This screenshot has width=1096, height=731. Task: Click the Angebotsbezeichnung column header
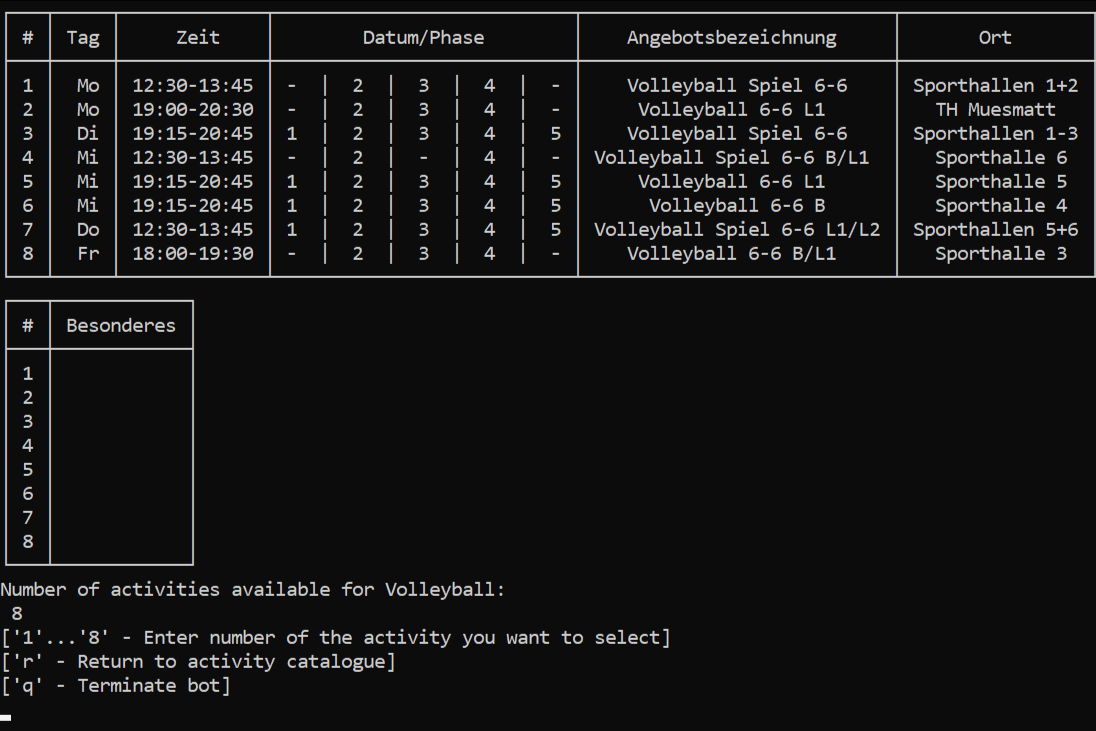(731, 38)
